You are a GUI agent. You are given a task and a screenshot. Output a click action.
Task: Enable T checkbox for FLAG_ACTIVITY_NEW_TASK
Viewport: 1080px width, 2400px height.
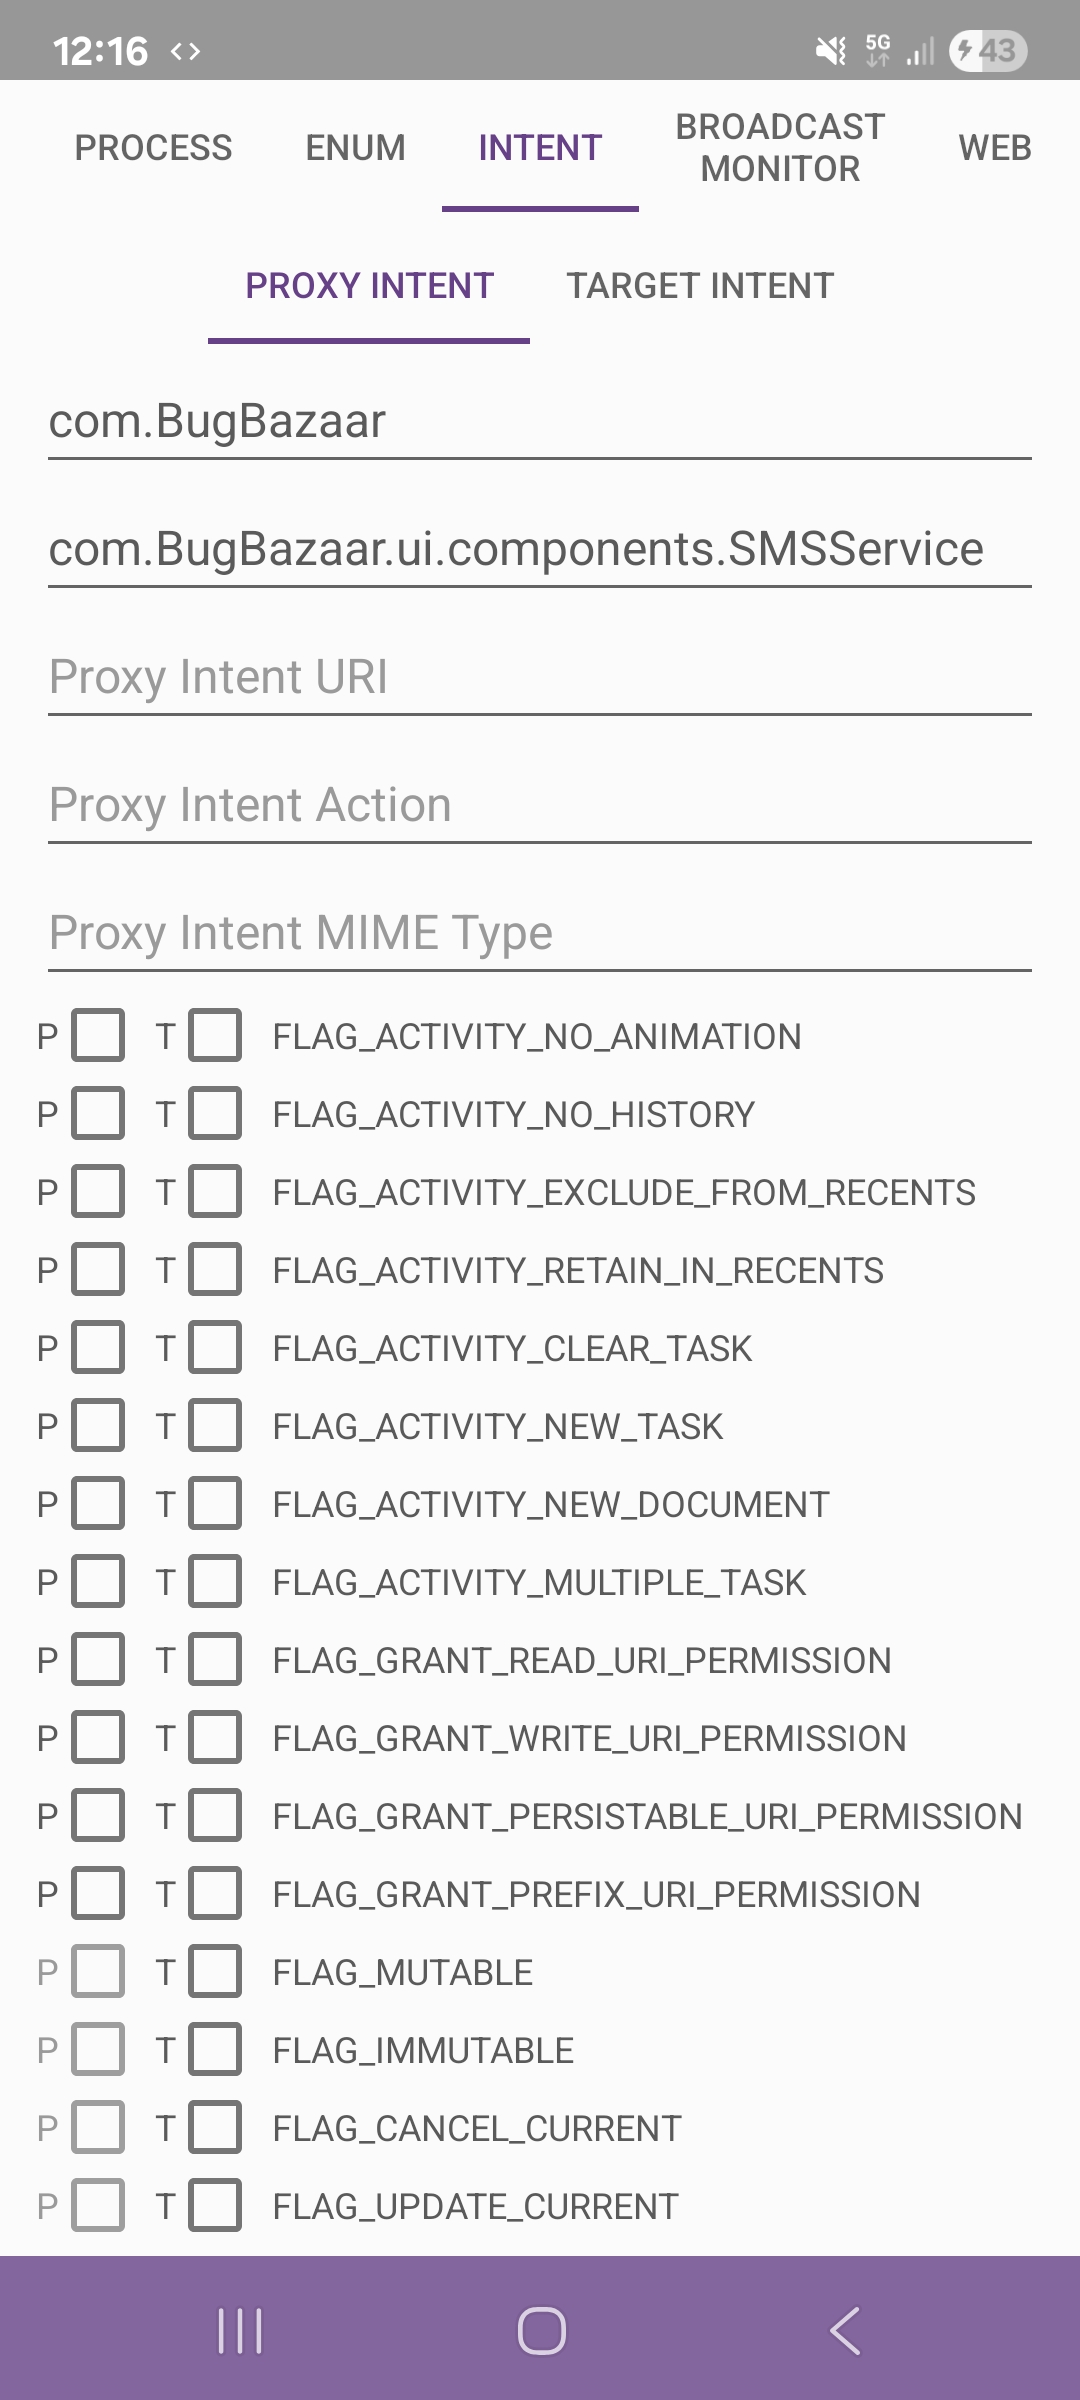(215, 1426)
